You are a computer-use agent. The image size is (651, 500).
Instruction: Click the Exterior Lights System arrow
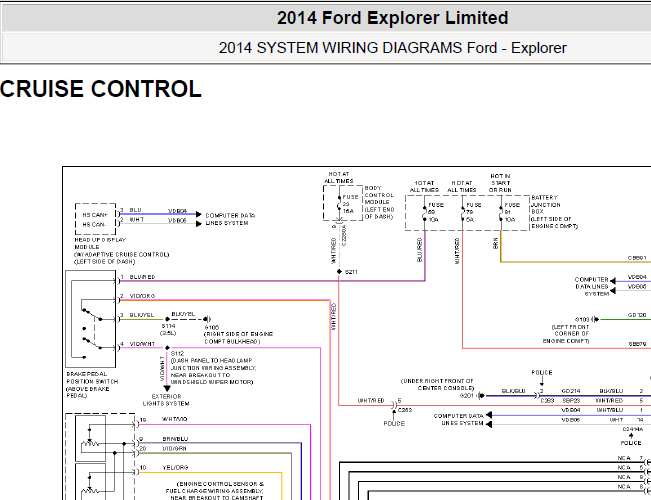tap(167, 389)
